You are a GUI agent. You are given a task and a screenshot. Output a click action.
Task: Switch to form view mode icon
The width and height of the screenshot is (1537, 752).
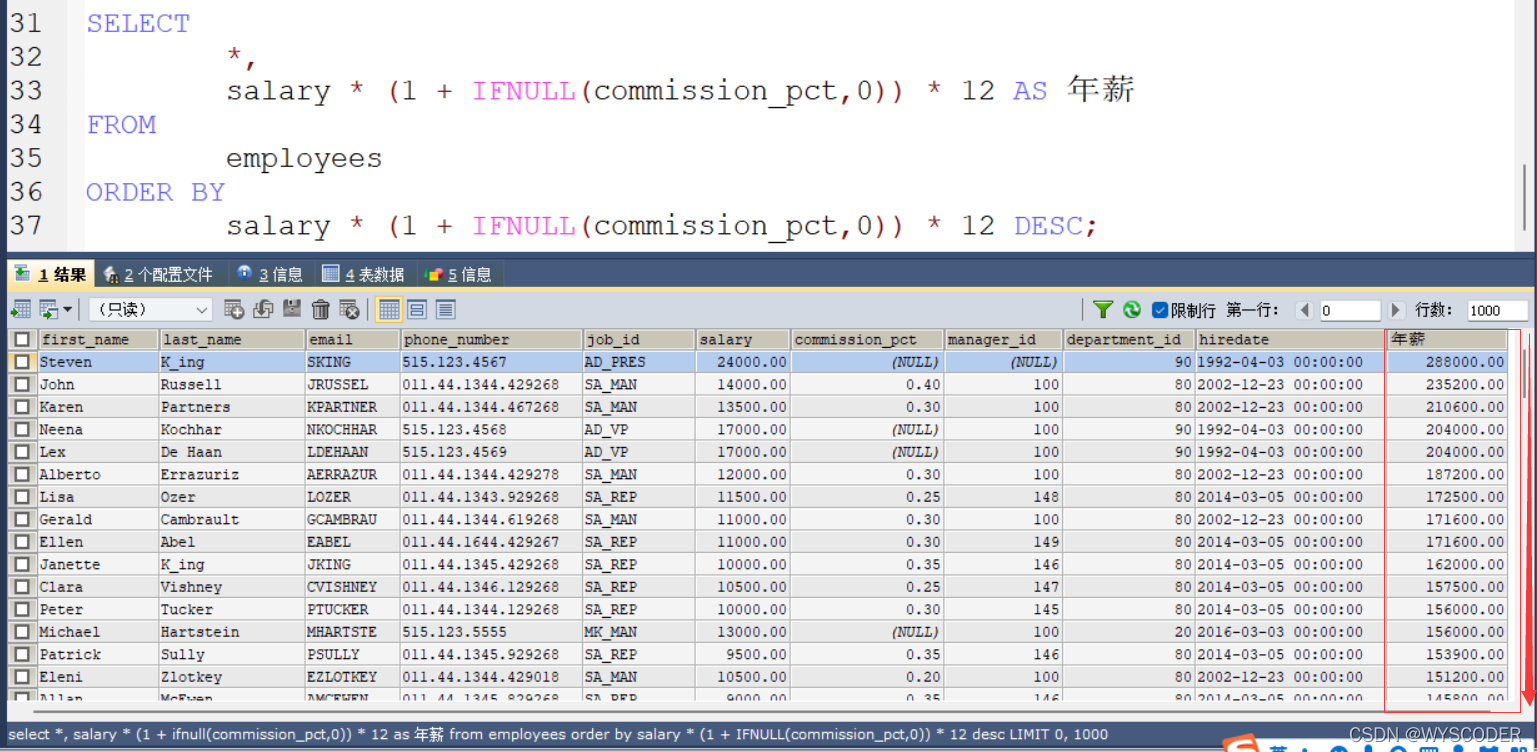(x=417, y=310)
